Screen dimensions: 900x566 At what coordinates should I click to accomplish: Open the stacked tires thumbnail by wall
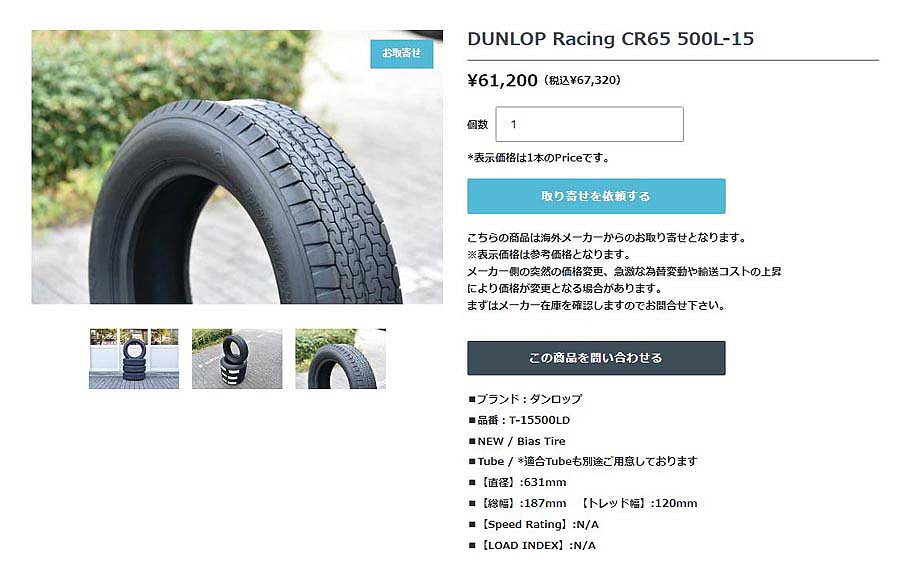134,359
